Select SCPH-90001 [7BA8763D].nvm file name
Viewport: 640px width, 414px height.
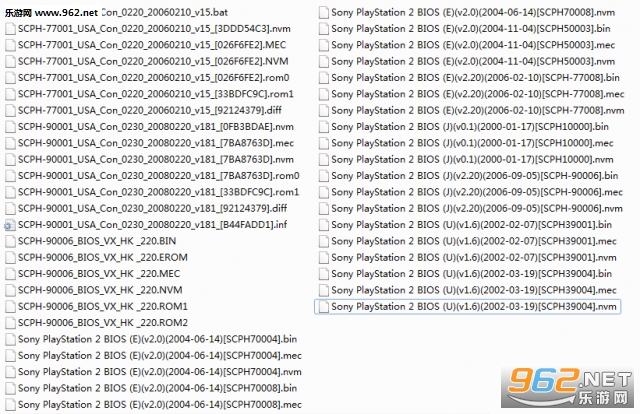pyautogui.click(x=156, y=160)
